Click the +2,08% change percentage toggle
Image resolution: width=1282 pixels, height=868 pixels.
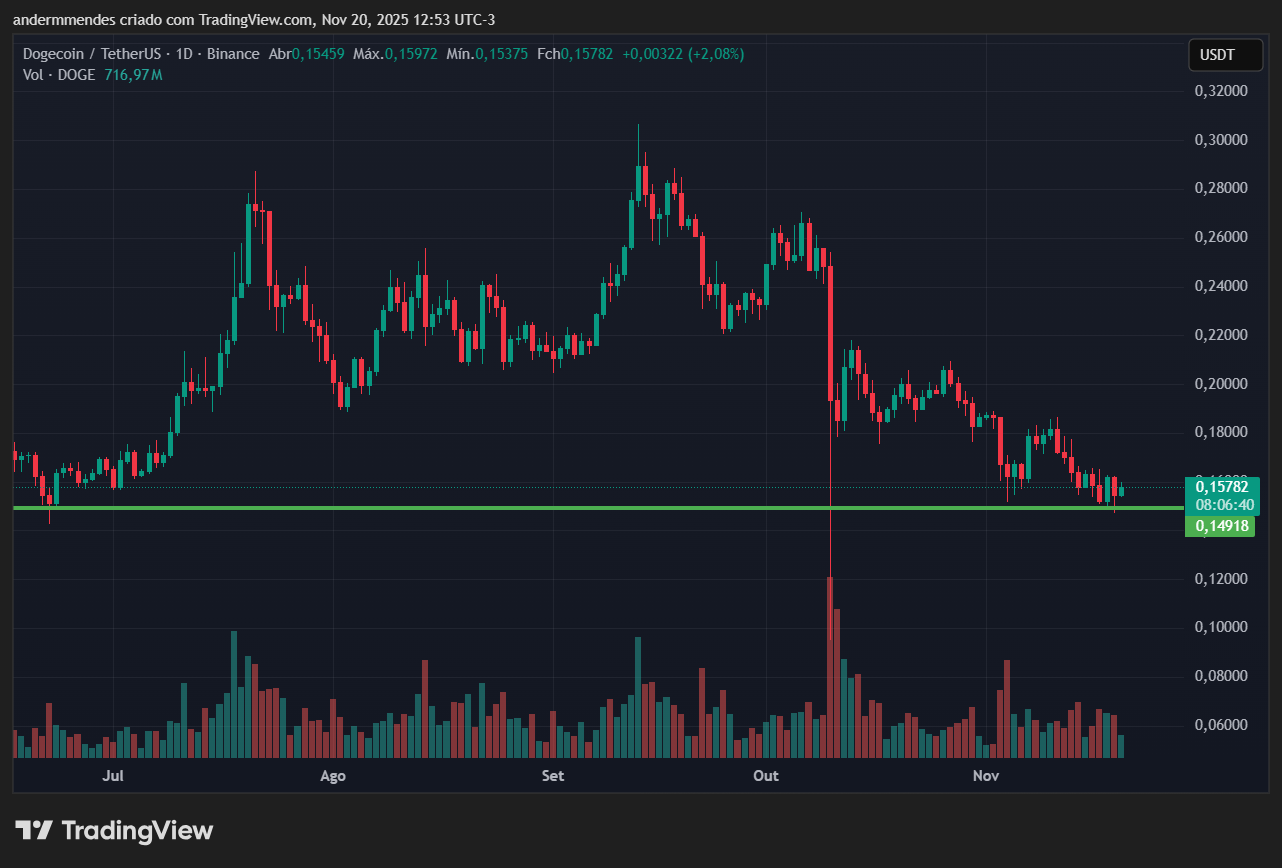[x=717, y=54]
